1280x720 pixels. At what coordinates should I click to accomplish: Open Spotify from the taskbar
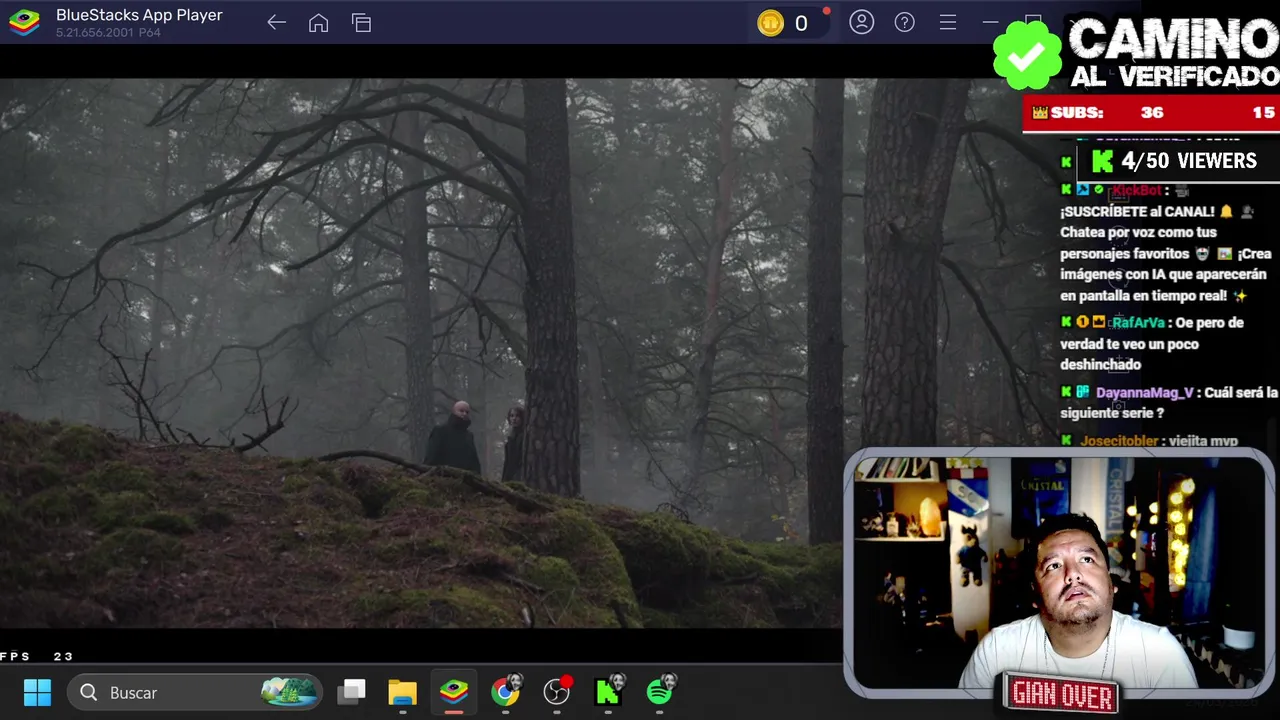tap(661, 691)
